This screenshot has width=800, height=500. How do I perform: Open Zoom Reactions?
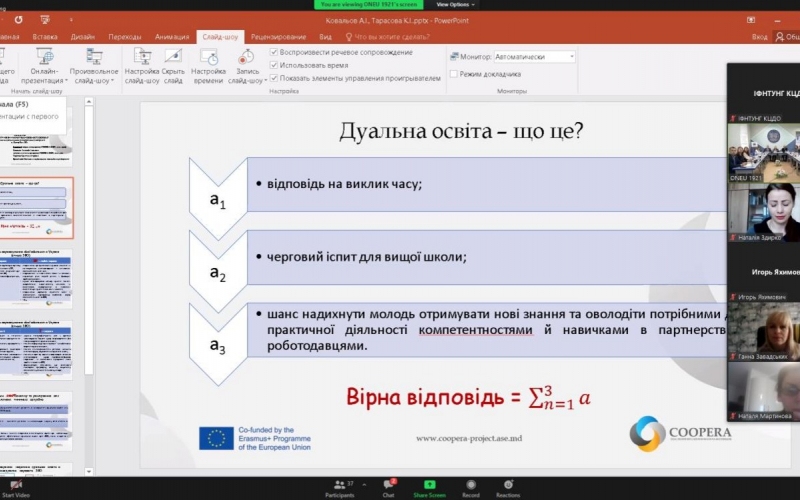click(508, 488)
